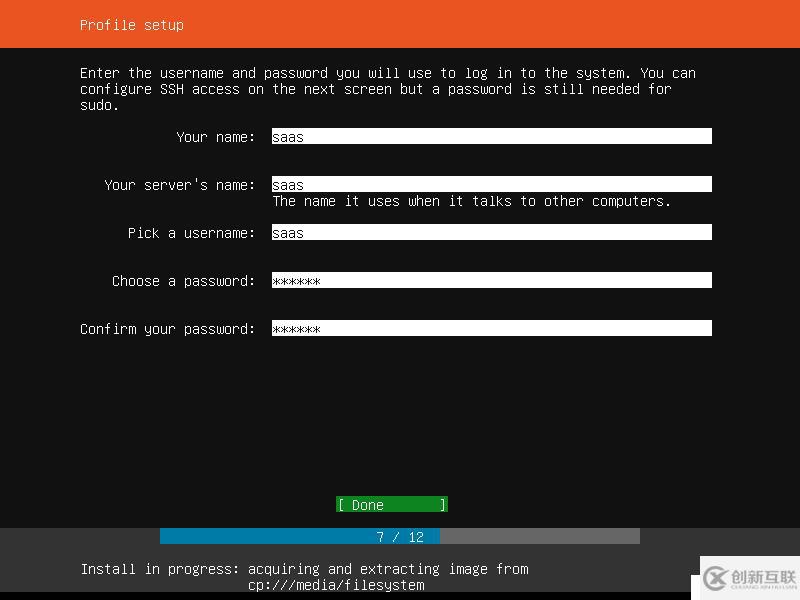Activate the Done button
The image size is (800, 600).
click(392, 505)
